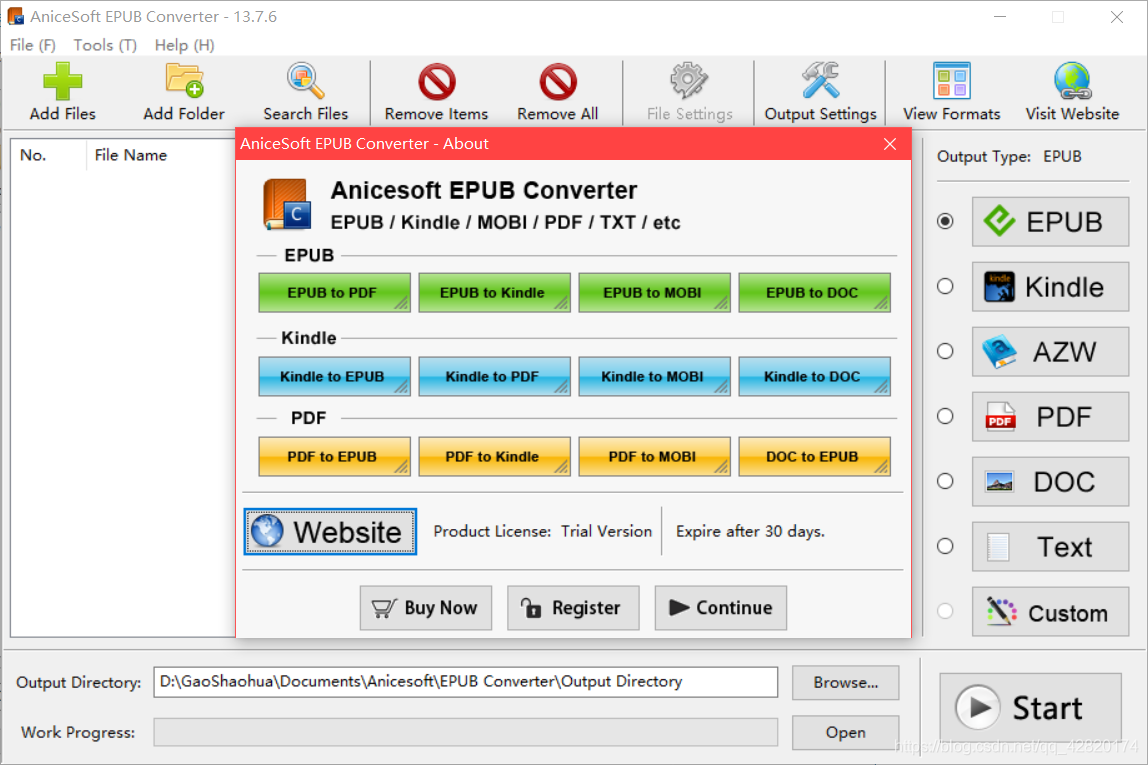Click the Start conversion button
The height and width of the screenshot is (765, 1148).
click(1030, 707)
